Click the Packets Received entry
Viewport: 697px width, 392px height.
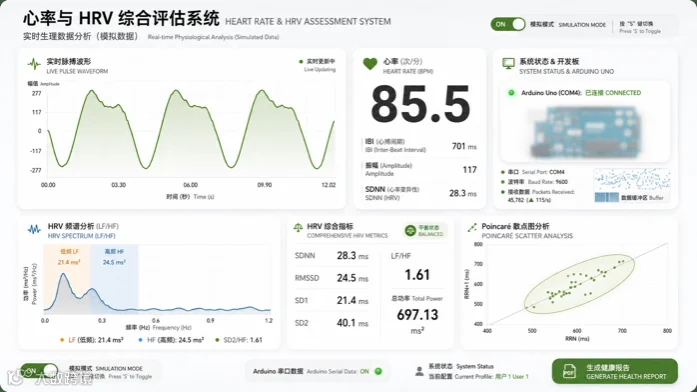point(538,196)
